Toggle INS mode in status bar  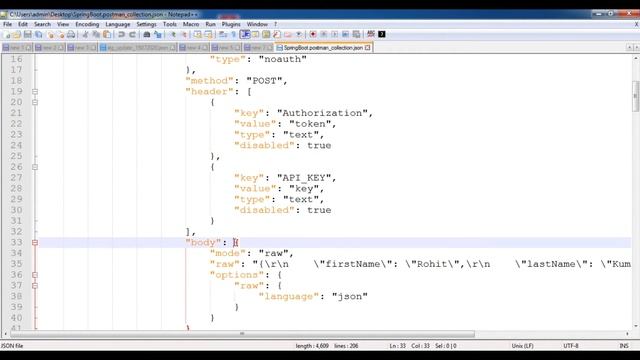click(624, 346)
